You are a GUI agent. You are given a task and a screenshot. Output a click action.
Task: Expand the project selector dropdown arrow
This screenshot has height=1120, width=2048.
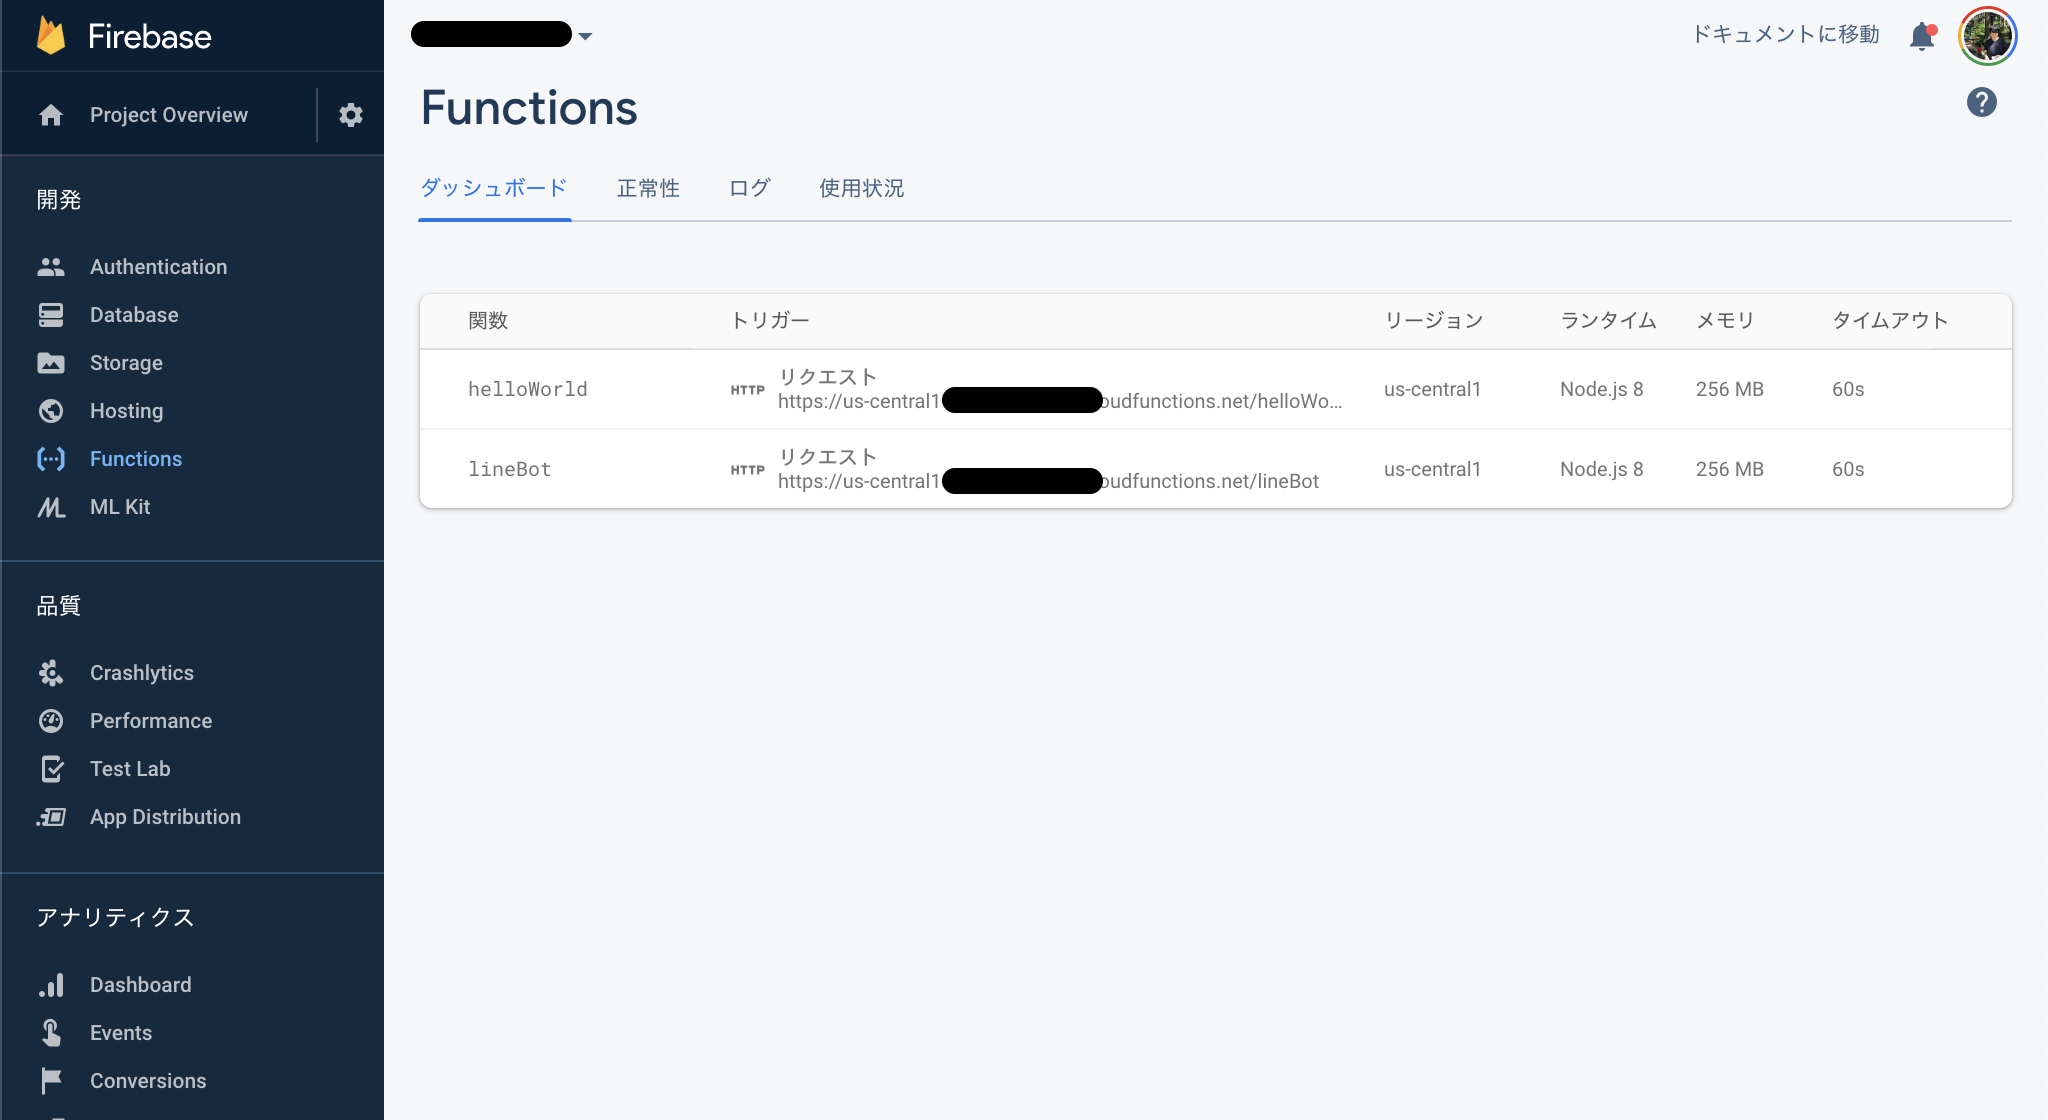coord(586,37)
